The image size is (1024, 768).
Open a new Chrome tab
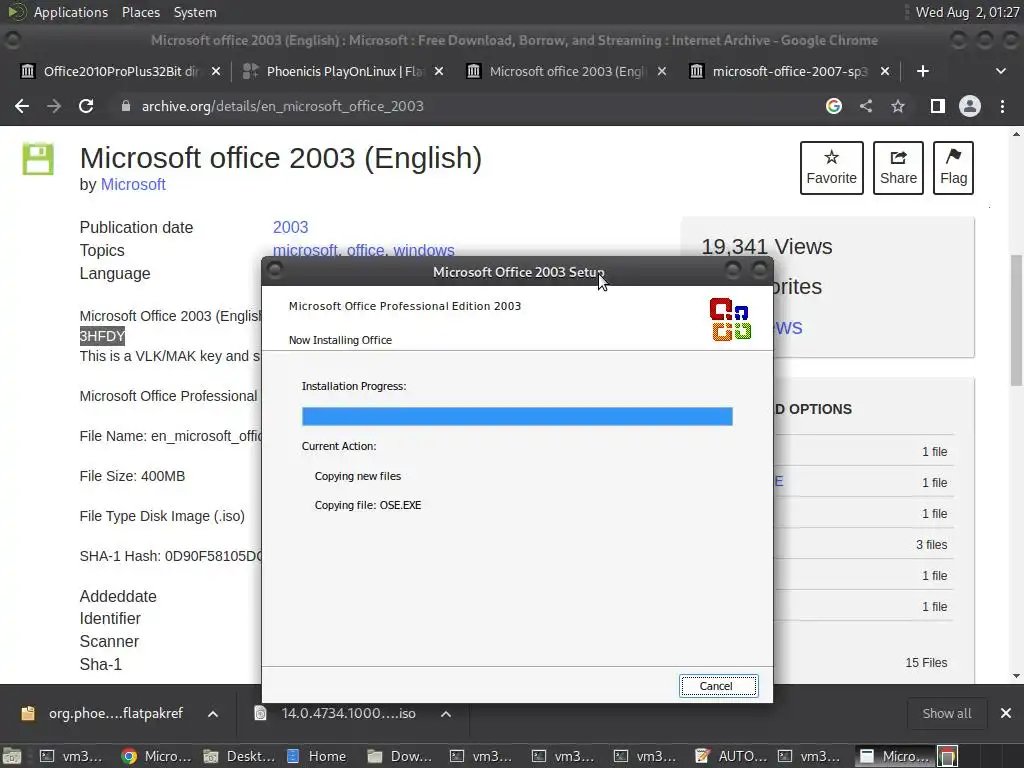point(923,71)
